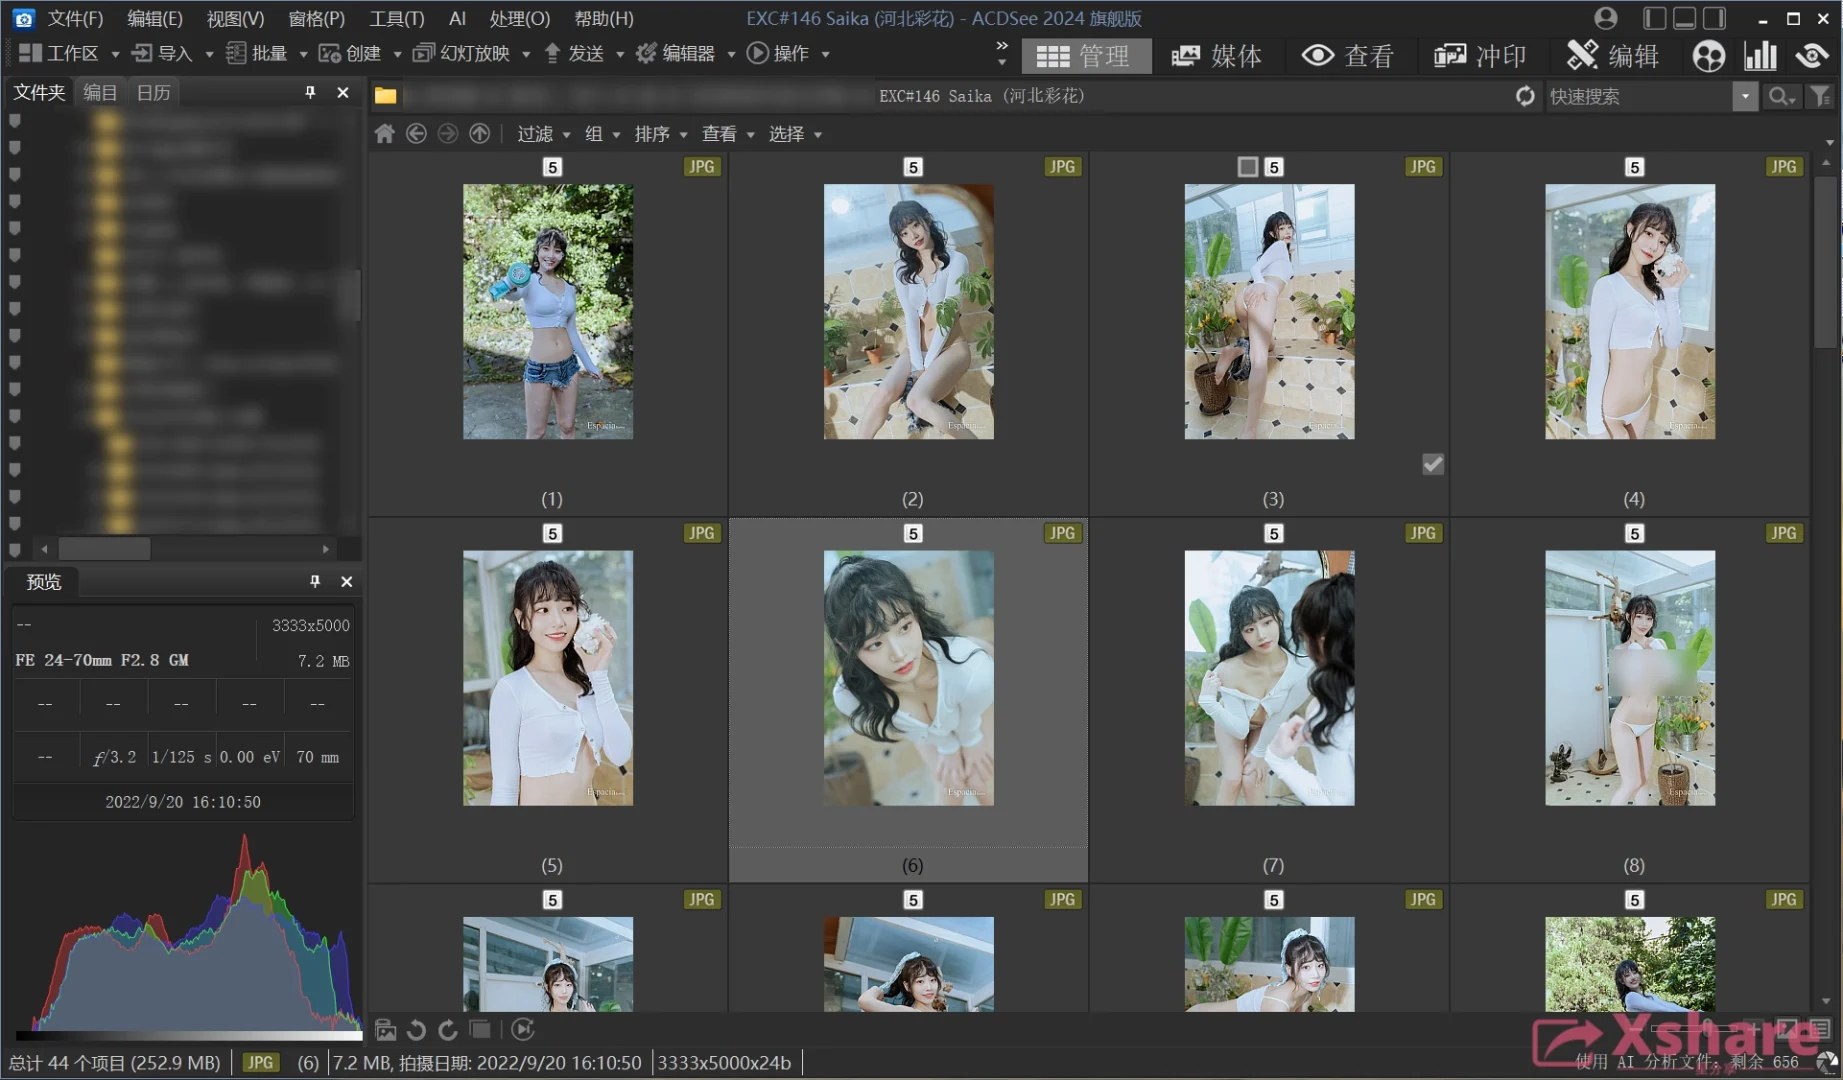Select thumbnail image (4)
This screenshot has height=1080, width=1843.
pos(1630,311)
